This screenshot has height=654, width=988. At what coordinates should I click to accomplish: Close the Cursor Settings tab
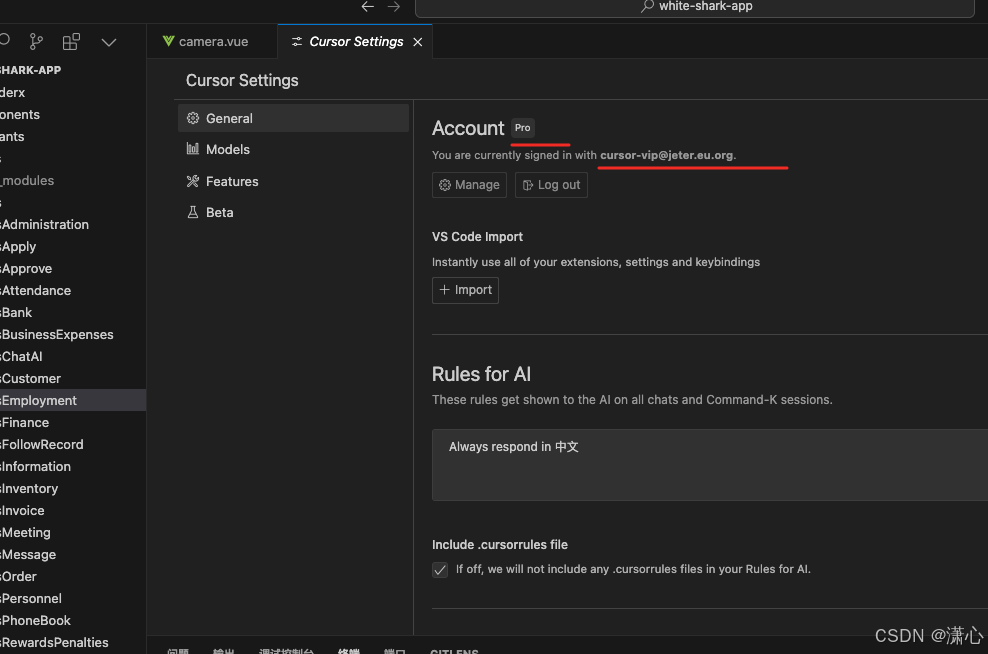(418, 42)
